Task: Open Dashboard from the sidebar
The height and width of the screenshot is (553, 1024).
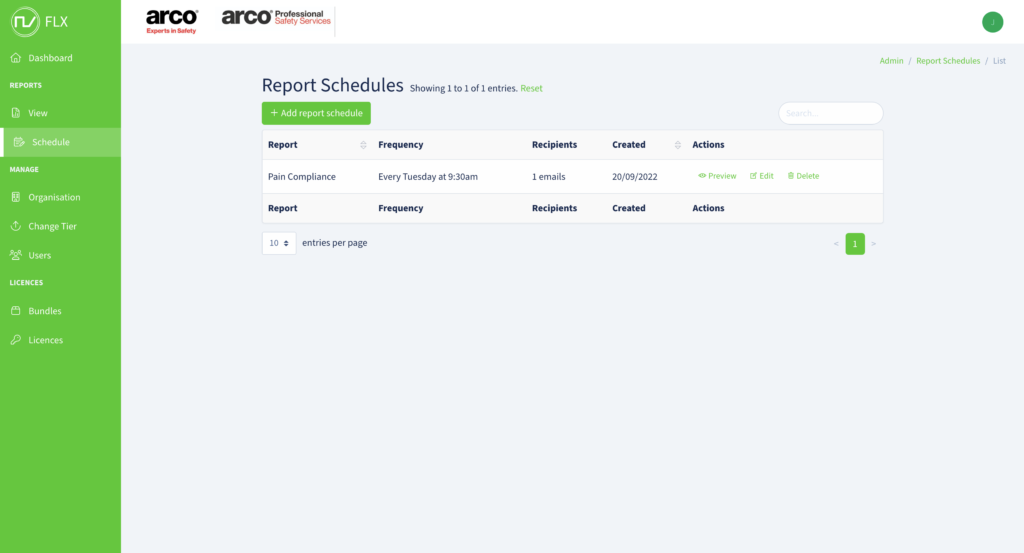Action: click(50, 58)
